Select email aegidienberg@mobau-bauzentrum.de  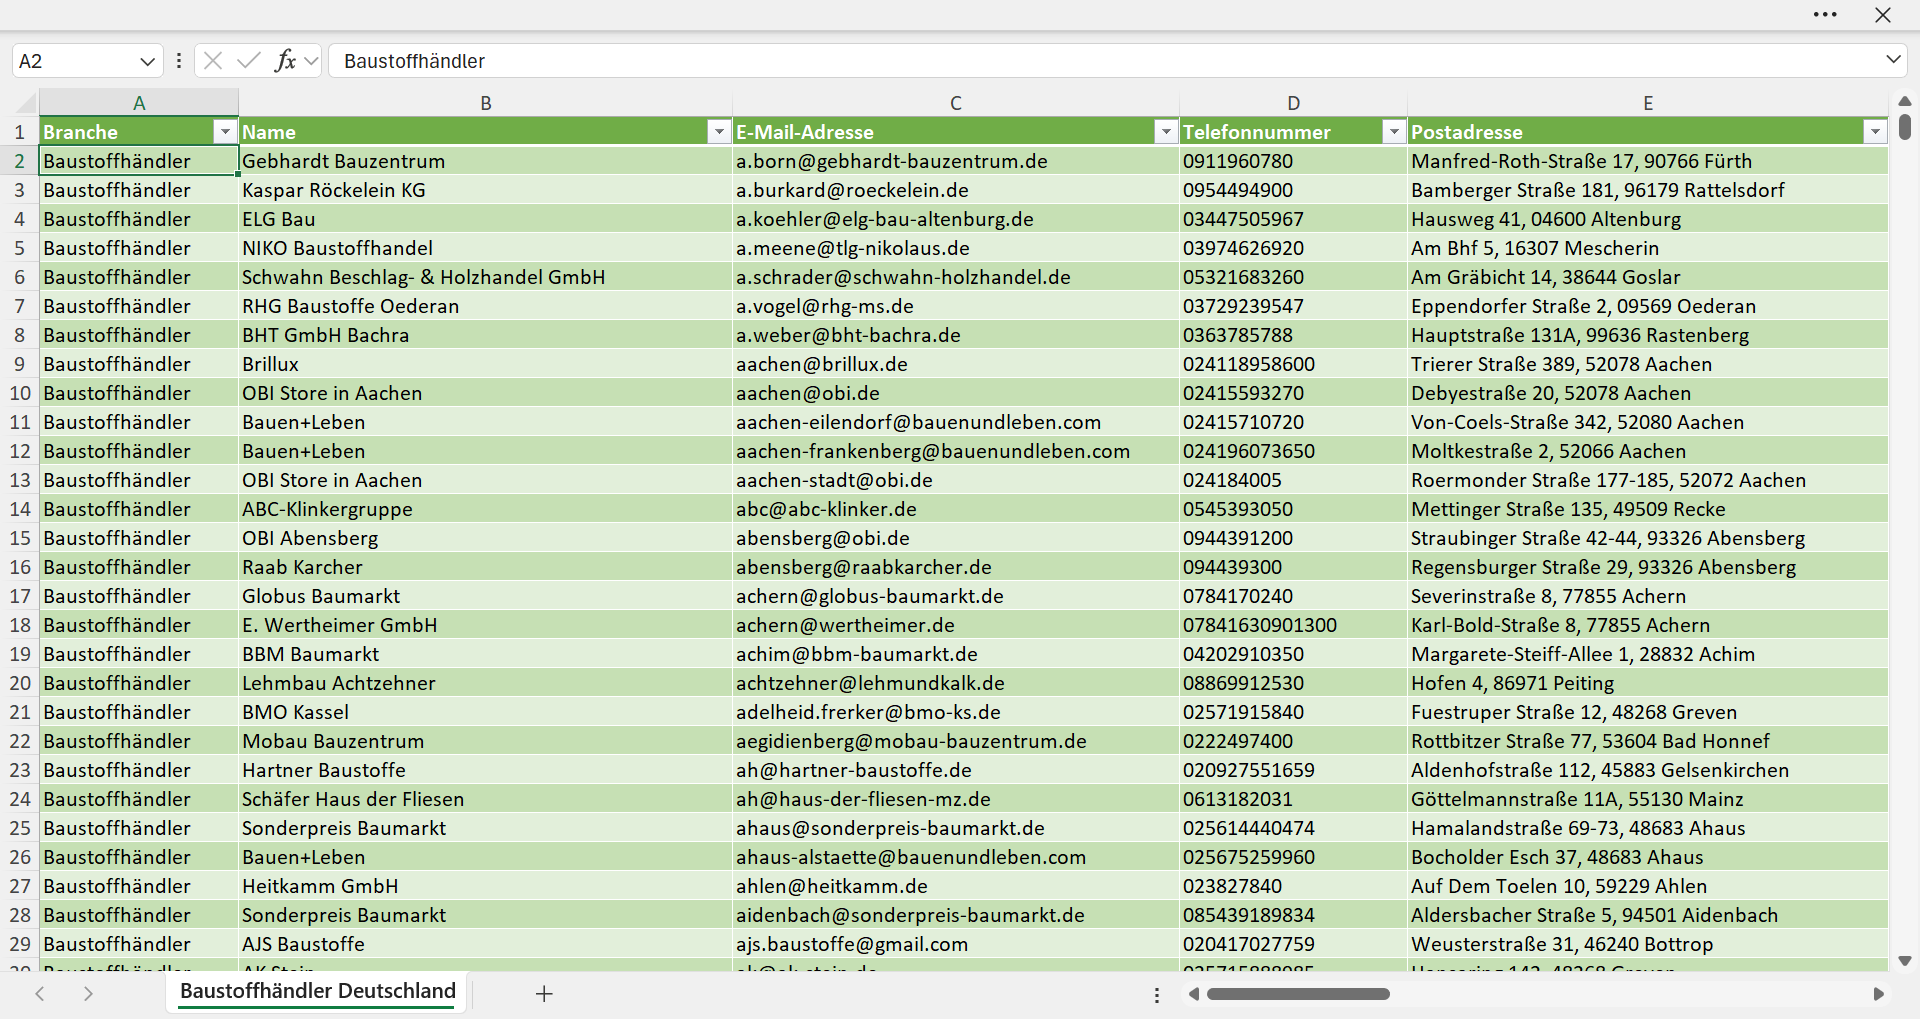[x=956, y=741]
